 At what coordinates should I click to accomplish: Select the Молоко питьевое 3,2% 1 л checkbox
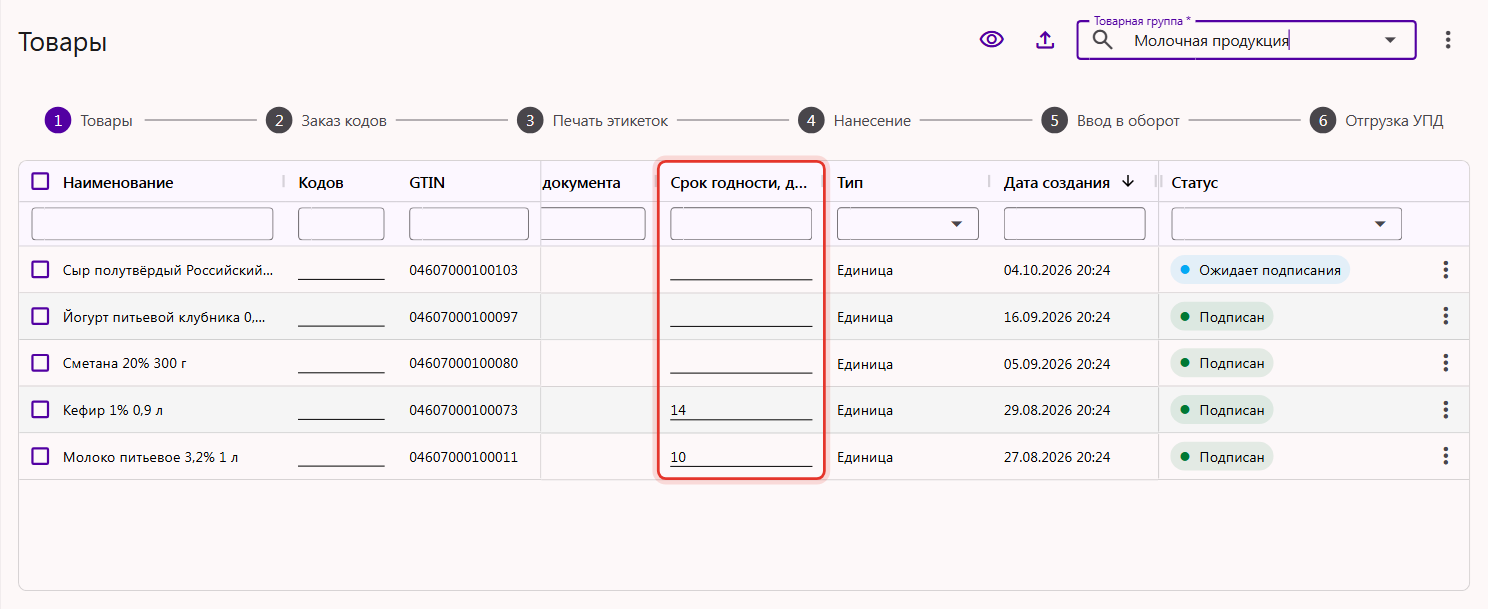click(x=40, y=456)
